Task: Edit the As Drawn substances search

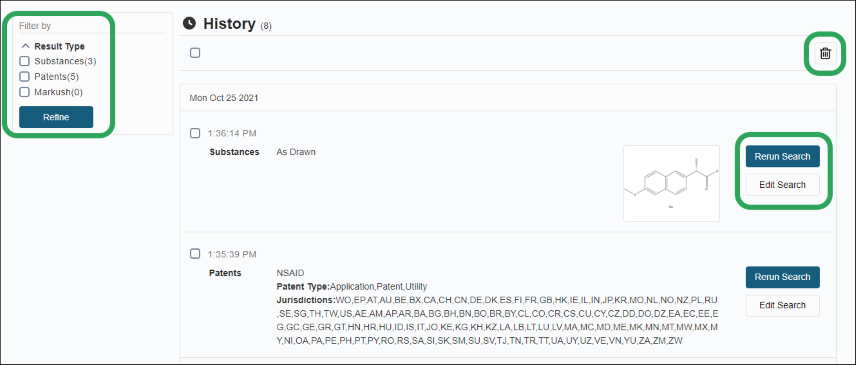Action: coord(782,185)
